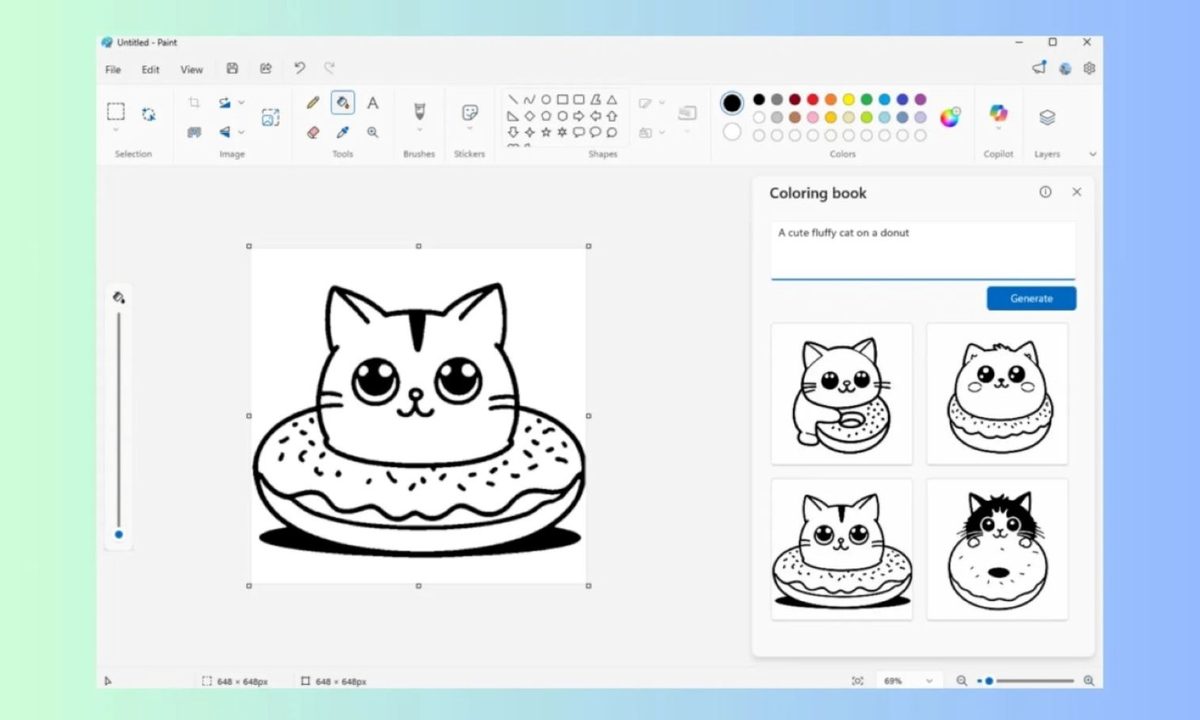This screenshot has height=720, width=1200.
Task: Close the Coloring book panel
Action: [1076, 192]
